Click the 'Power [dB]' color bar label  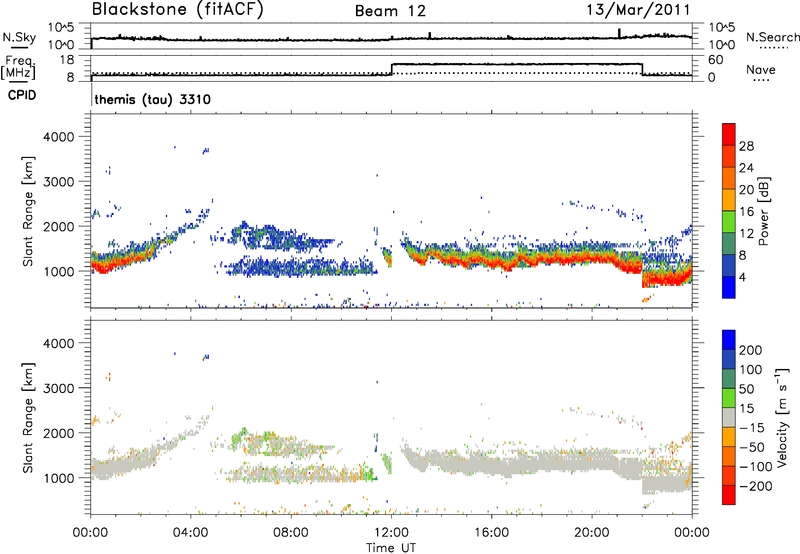(x=763, y=211)
